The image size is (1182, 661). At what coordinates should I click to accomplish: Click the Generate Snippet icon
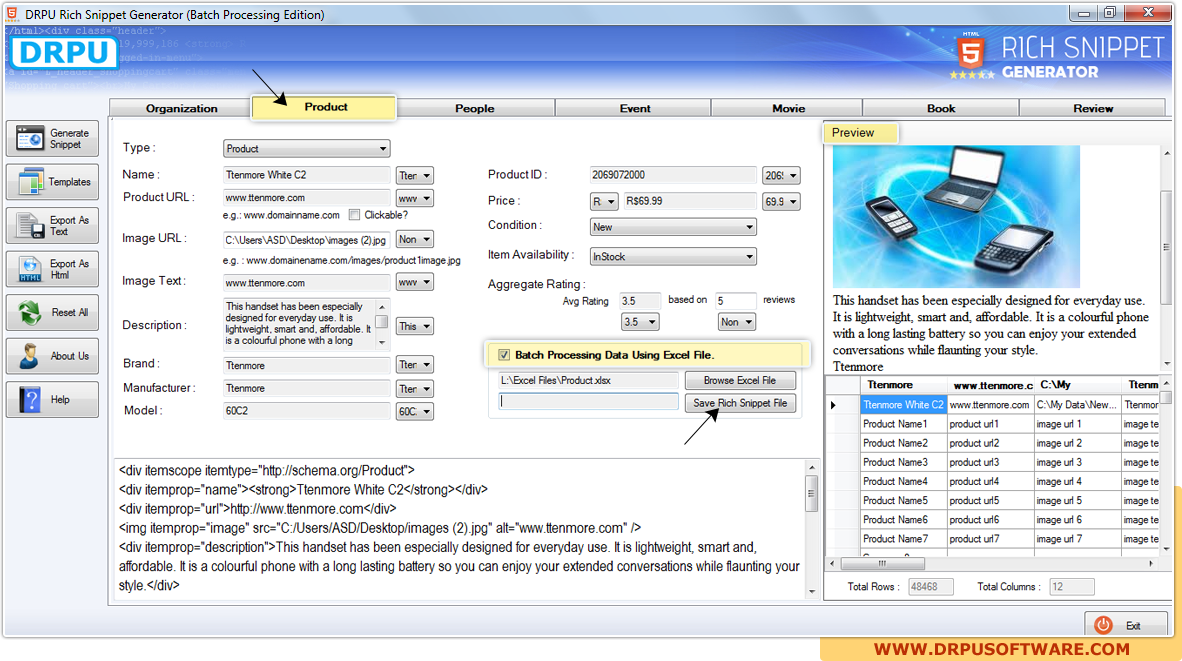[32, 139]
